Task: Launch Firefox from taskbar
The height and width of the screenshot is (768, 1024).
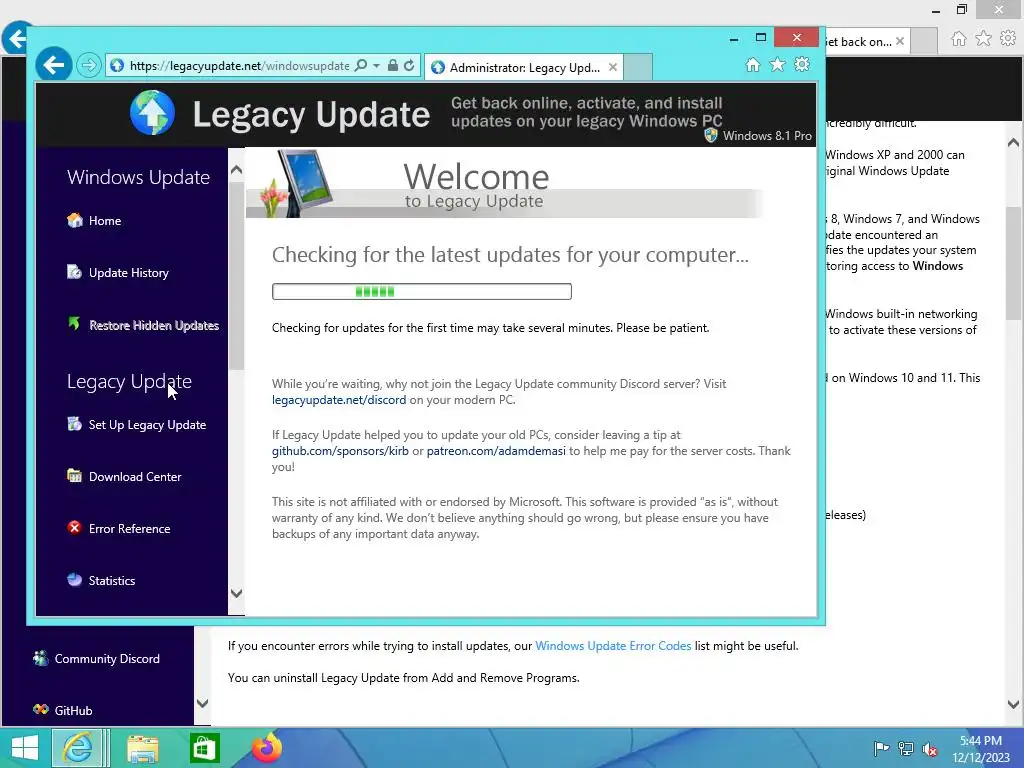Action: 266,748
